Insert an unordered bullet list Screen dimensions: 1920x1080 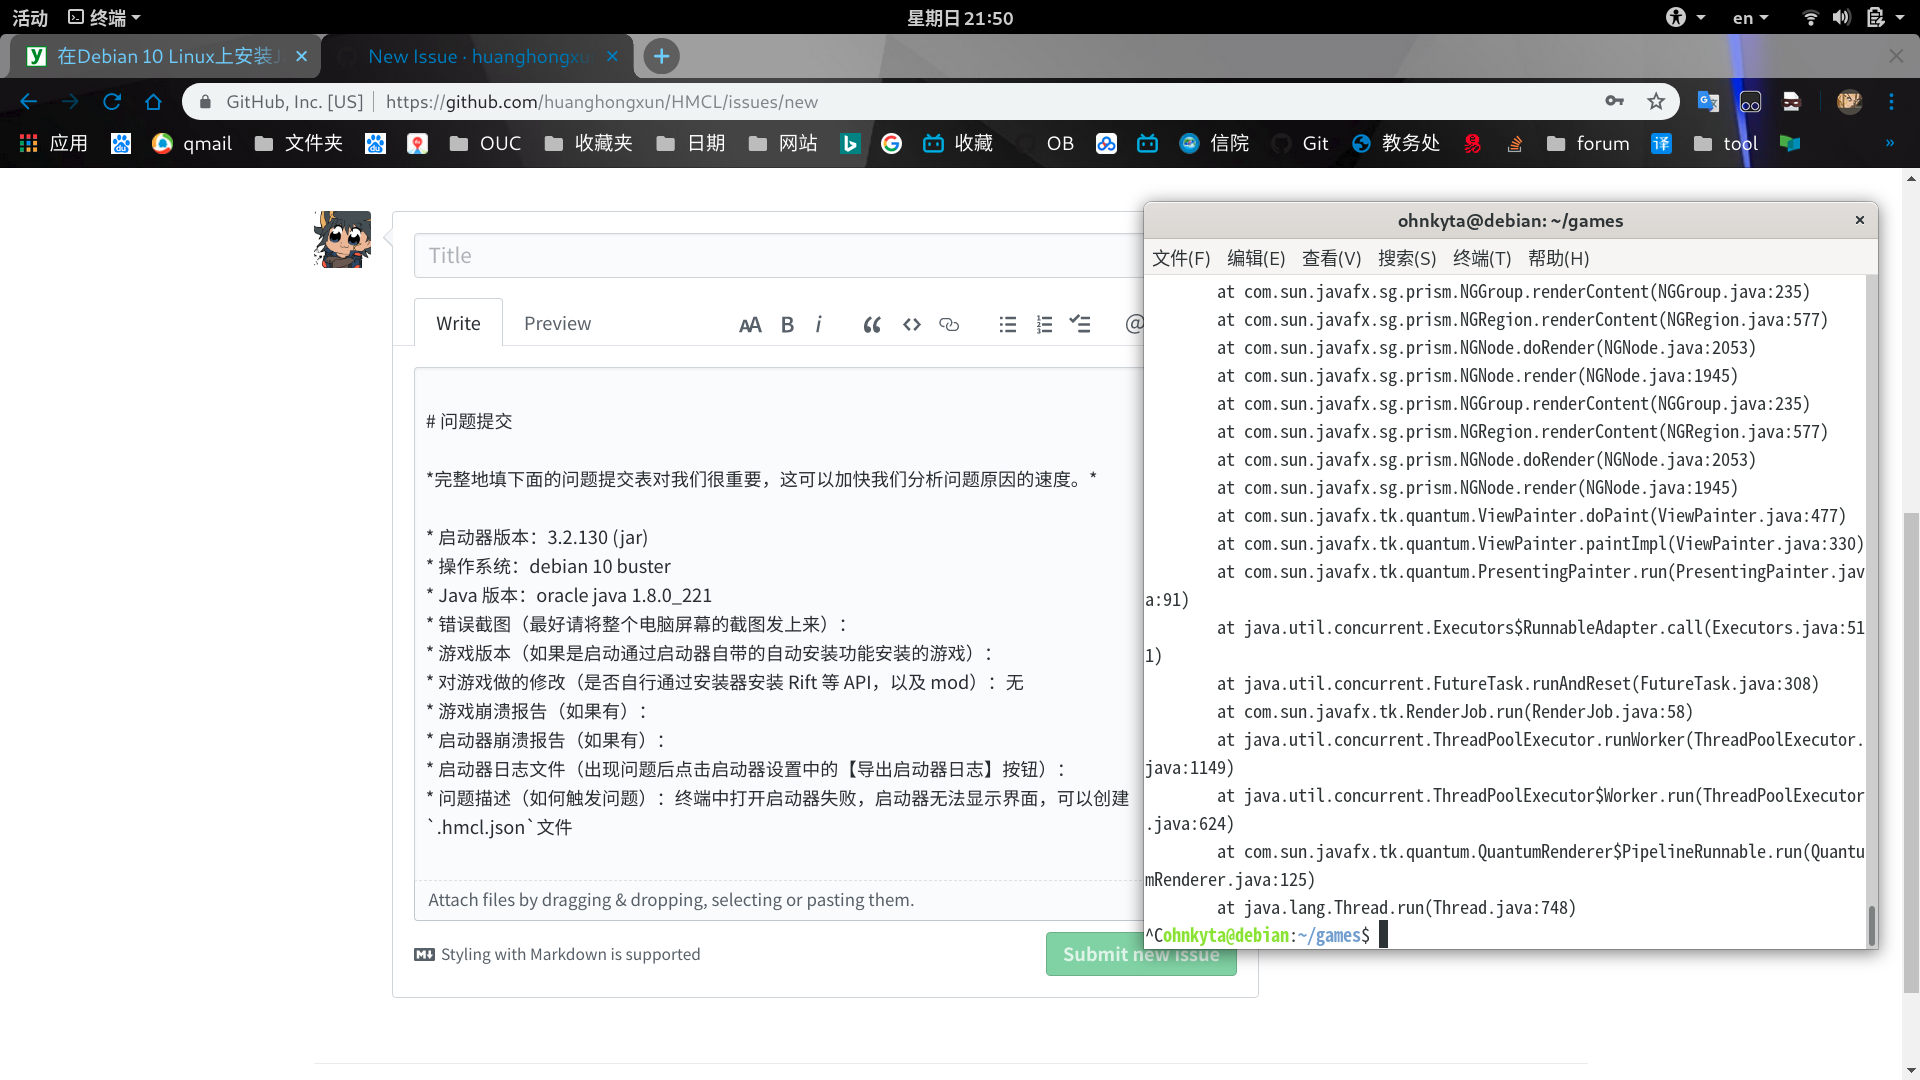click(x=1008, y=324)
